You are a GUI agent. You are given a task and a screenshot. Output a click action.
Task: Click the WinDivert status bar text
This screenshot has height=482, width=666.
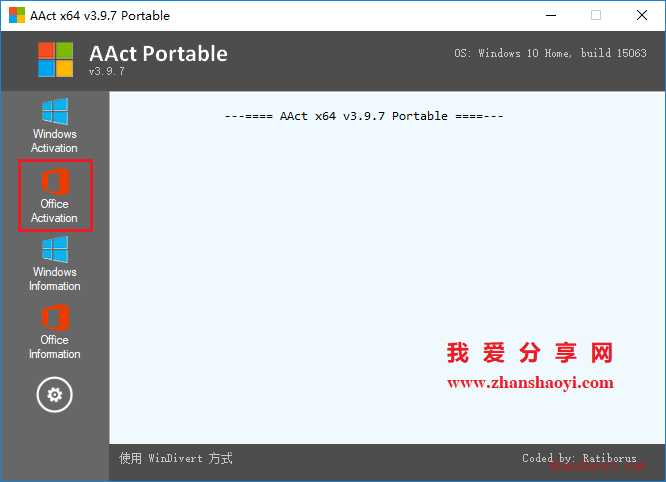pos(176,458)
